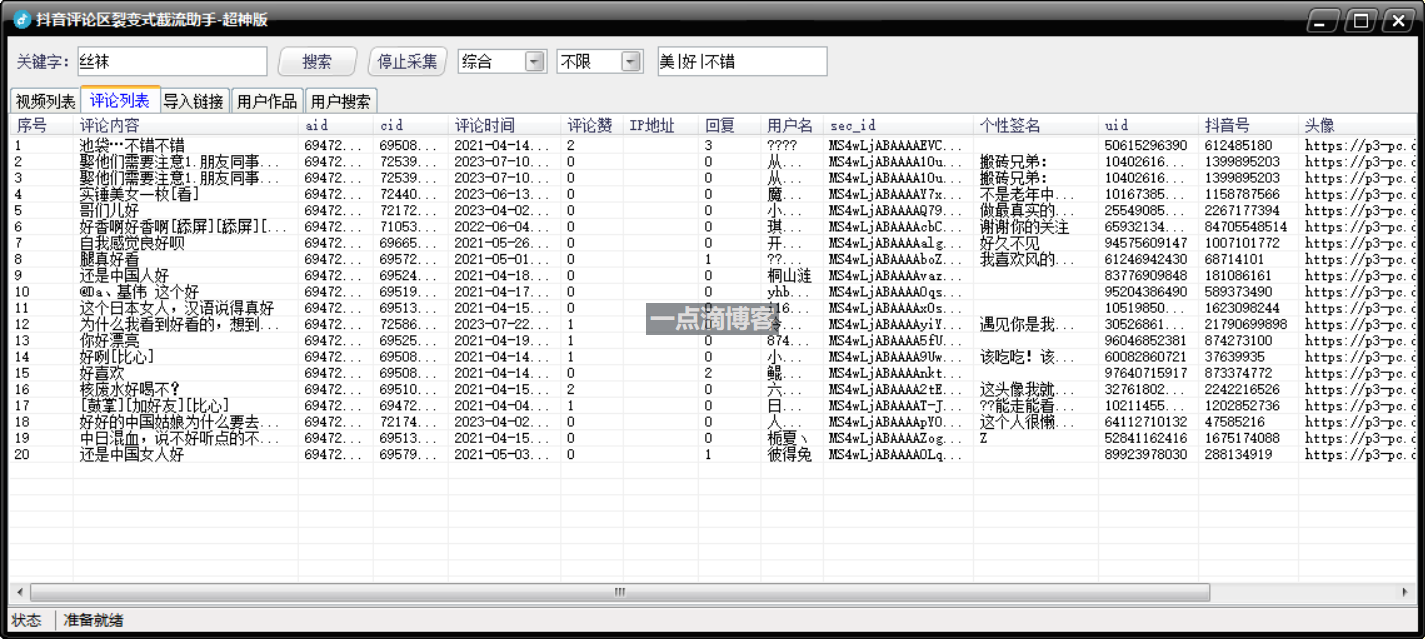This screenshot has height=639, width=1425.
Task: Click the uid cell 83776909848
Action: pyautogui.click(x=1146, y=275)
